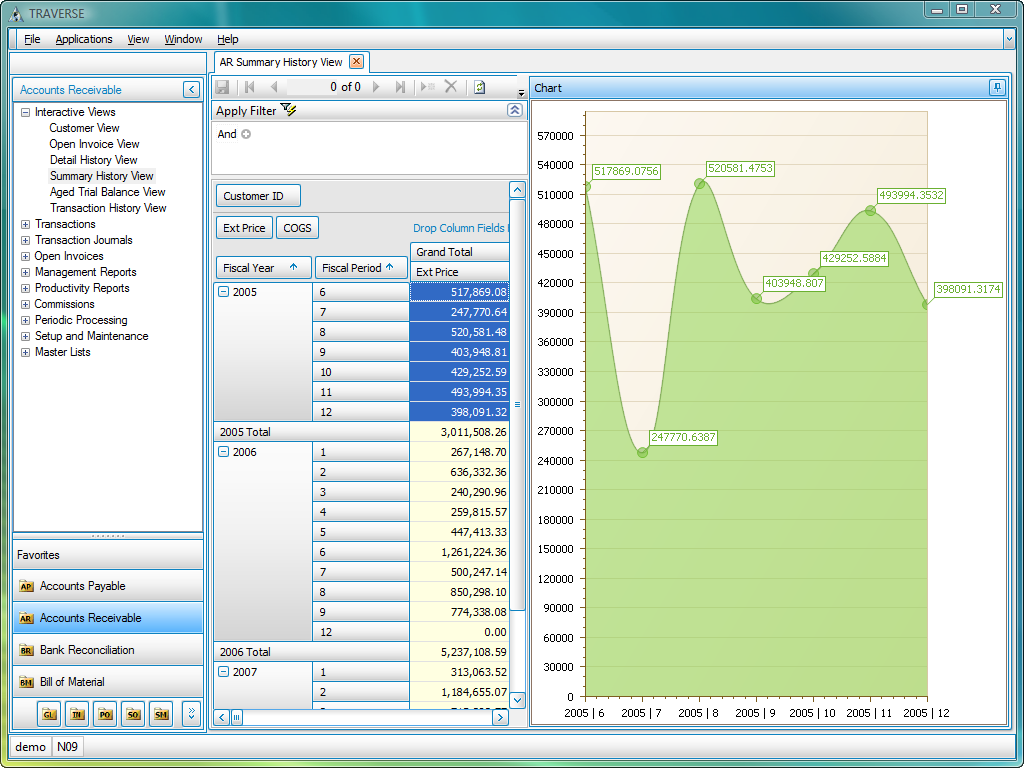1024x768 pixels.
Task: Collapse the Apply Filter section
Action: point(515,110)
